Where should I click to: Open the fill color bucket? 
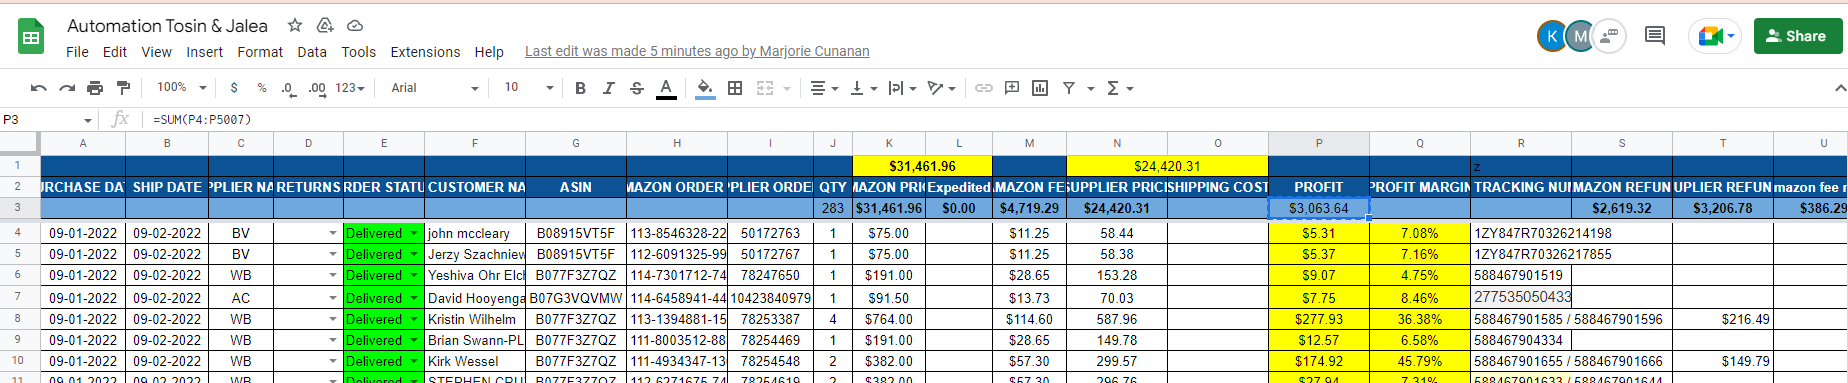[705, 89]
